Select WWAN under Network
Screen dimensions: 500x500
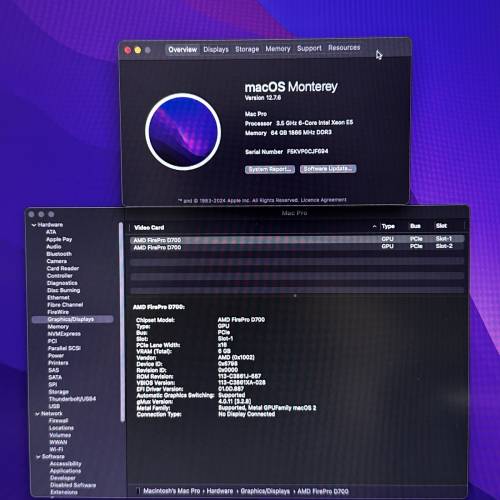(58, 443)
